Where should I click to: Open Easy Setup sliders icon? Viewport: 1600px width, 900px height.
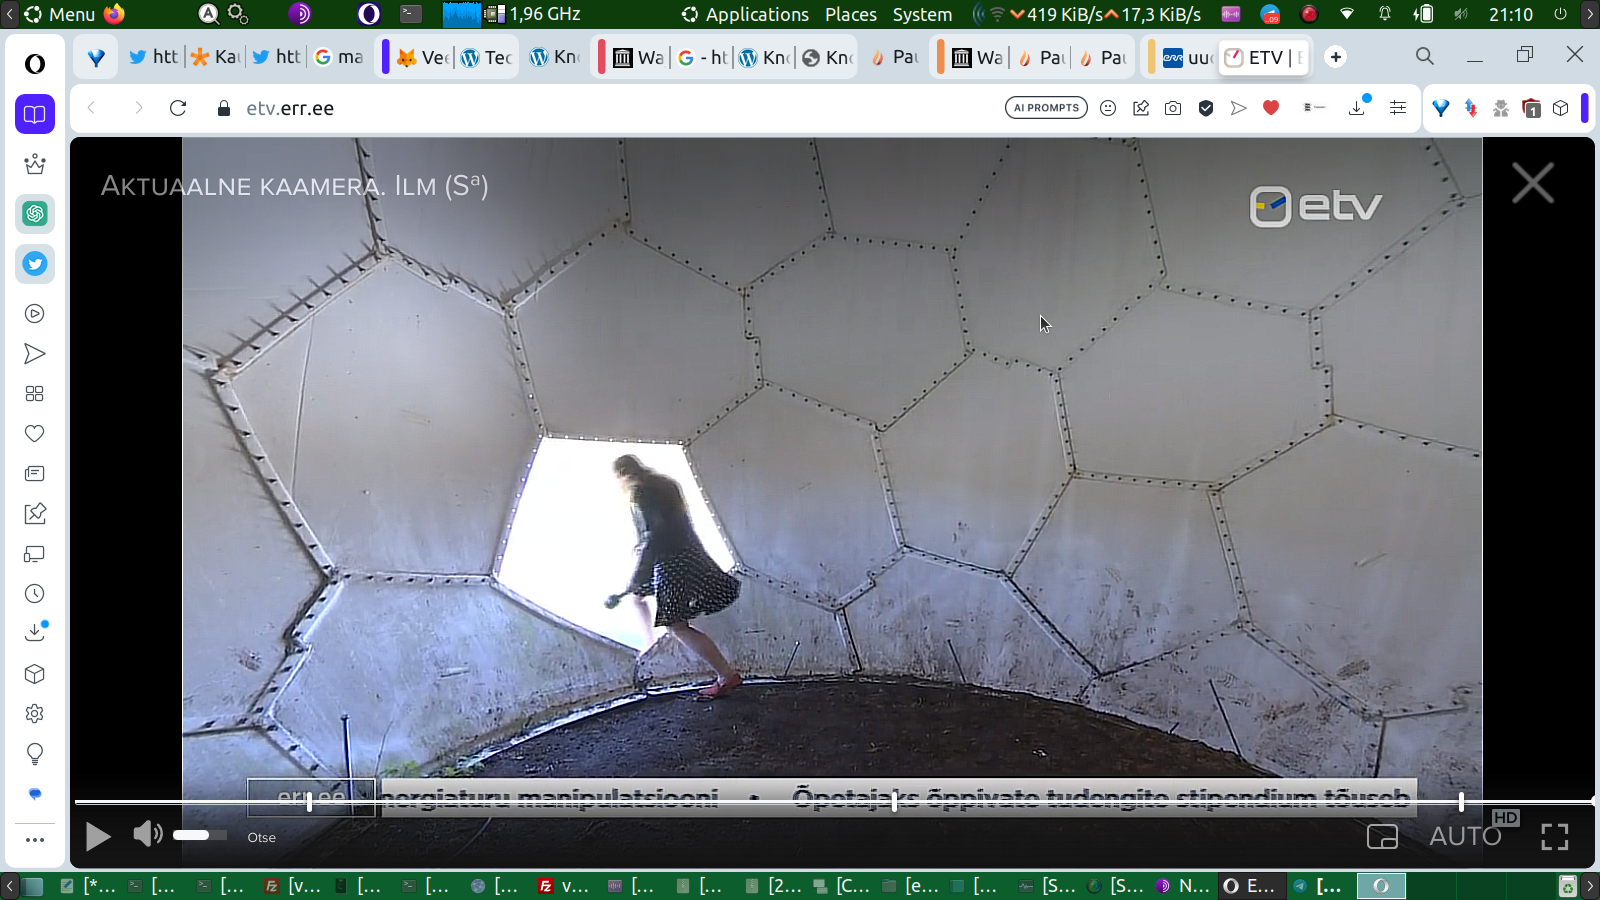coord(1398,108)
